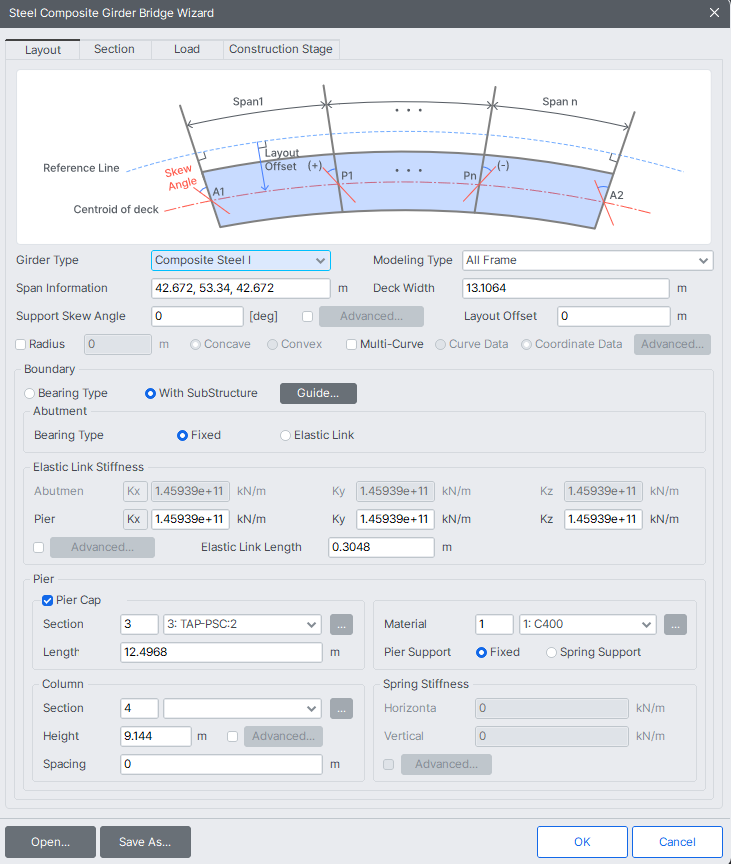Click the browse button next to Column Section
731x864 pixels.
pos(341,708)
